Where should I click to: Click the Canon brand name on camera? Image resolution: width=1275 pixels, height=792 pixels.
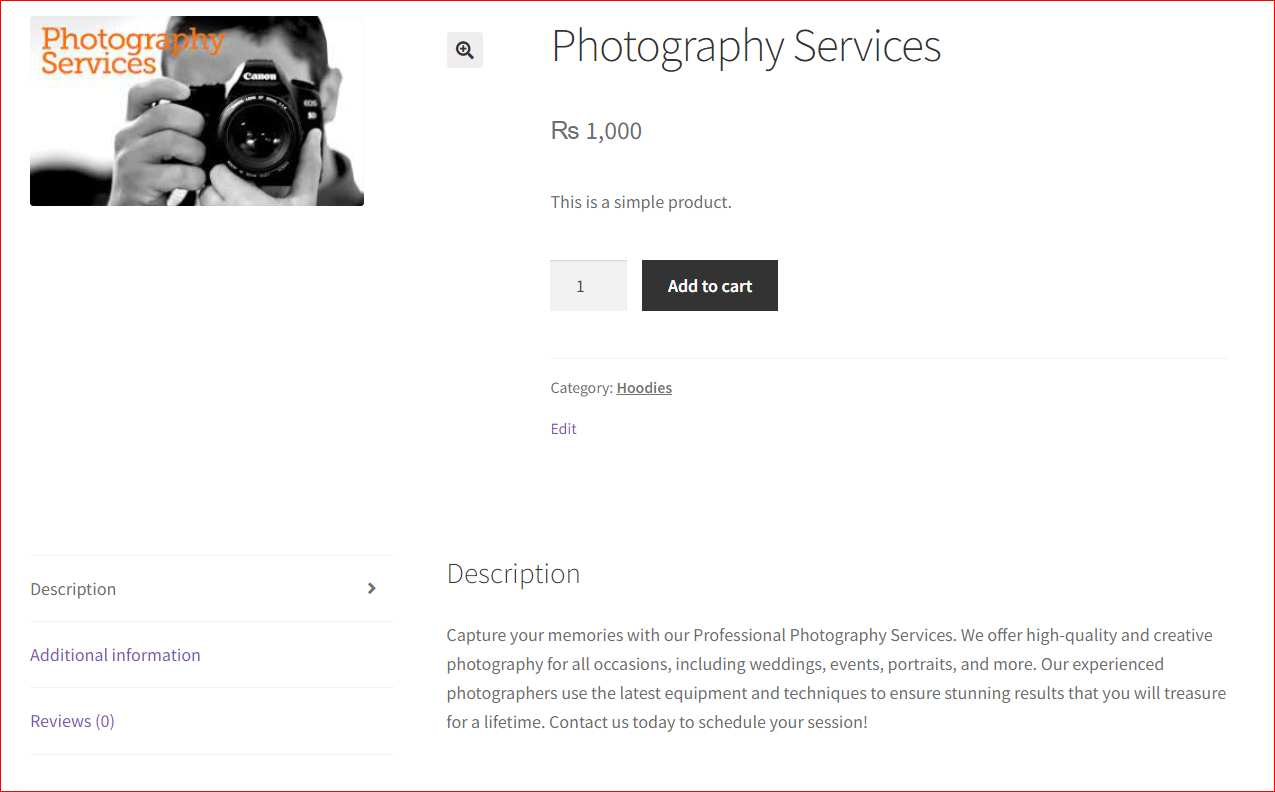260,76
